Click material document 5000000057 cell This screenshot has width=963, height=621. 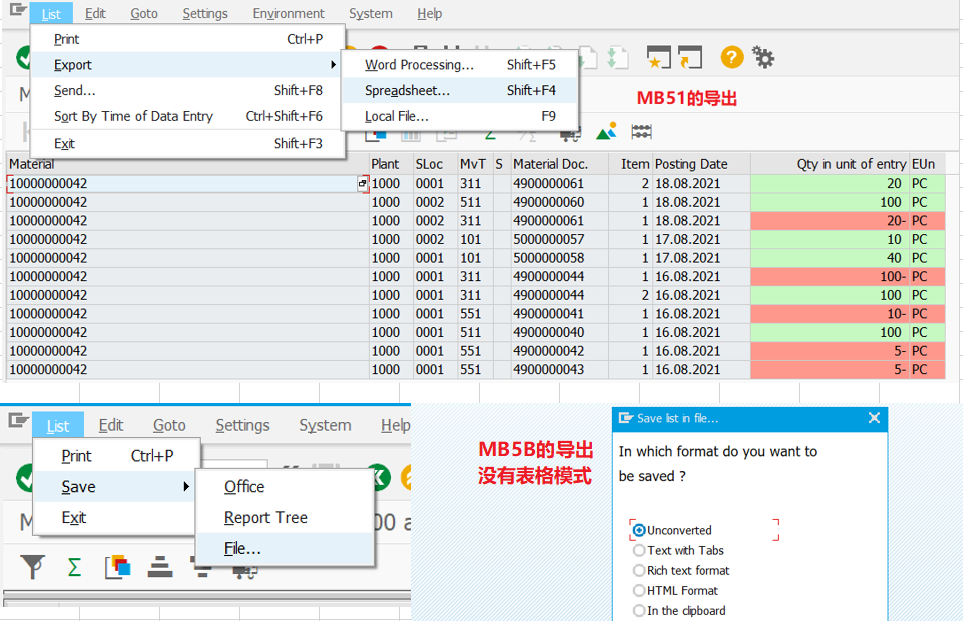(x=559, y=239)
